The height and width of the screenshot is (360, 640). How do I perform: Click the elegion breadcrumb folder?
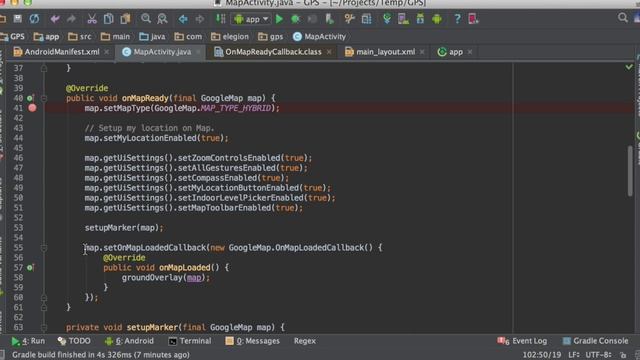[230, 37]
